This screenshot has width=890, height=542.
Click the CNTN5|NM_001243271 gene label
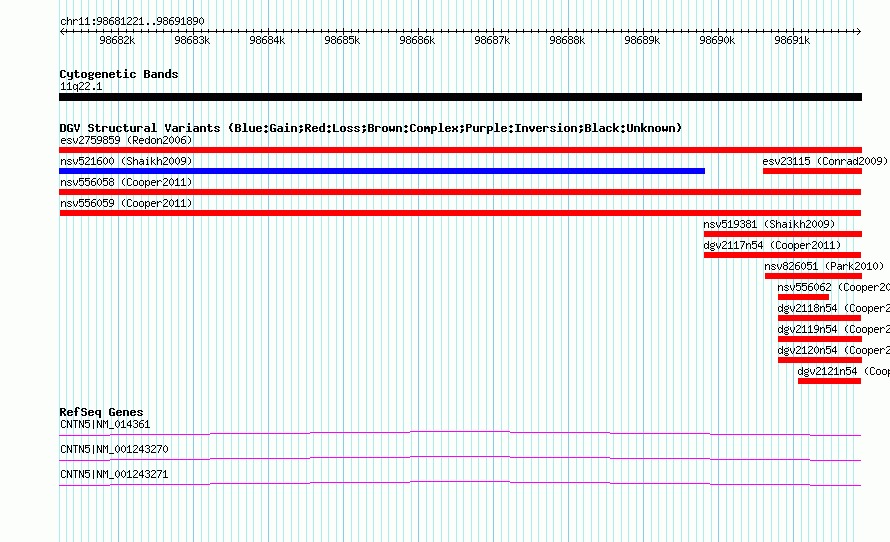coord(114,474)
